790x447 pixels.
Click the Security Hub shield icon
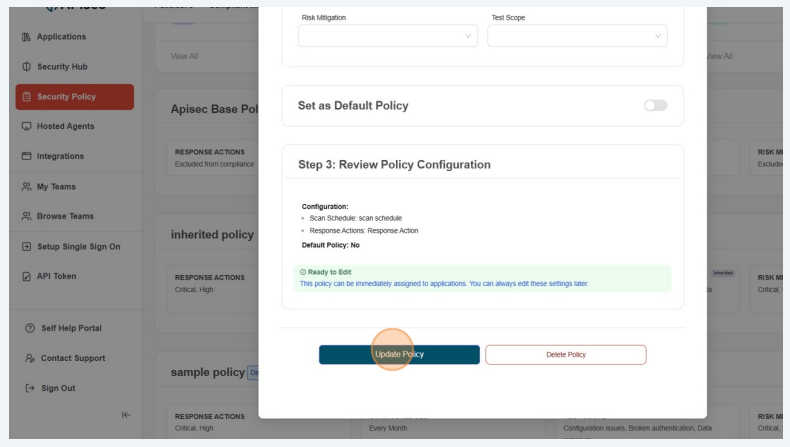26,67
